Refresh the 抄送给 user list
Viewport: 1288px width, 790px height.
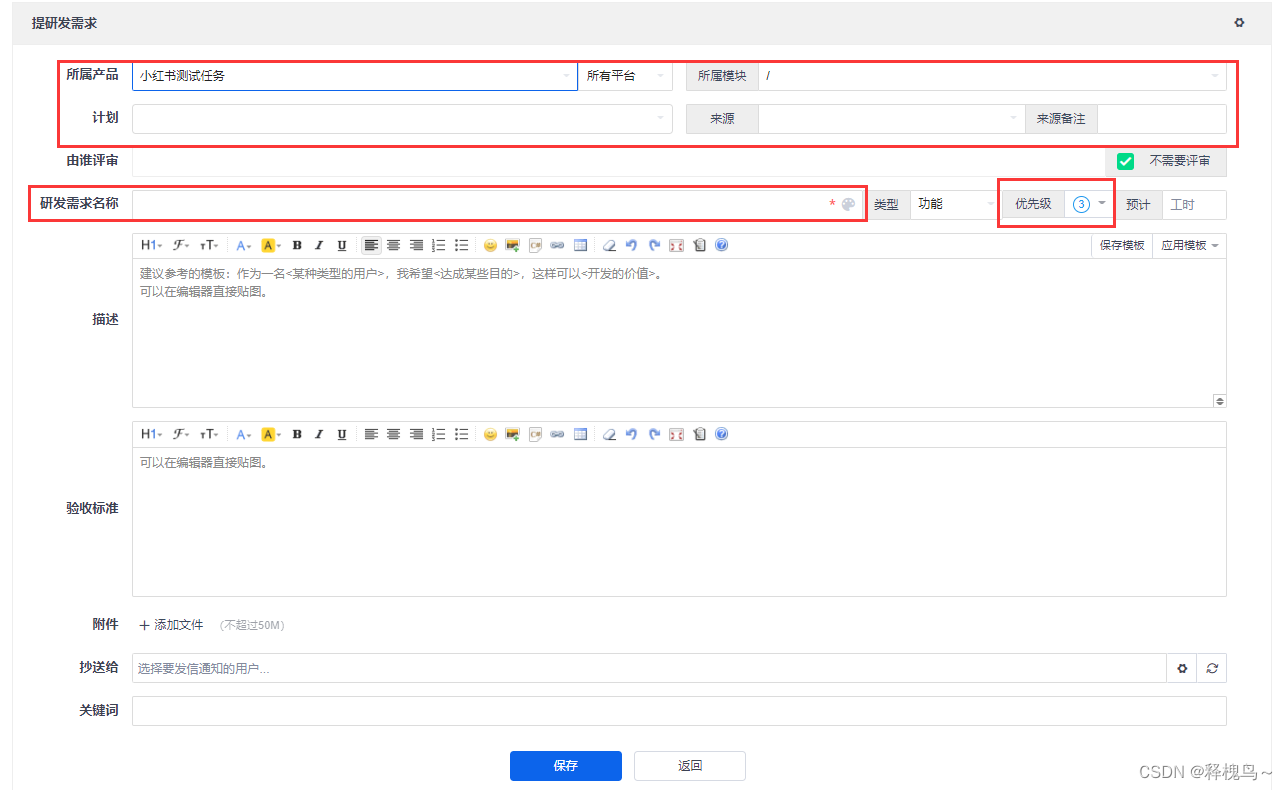[x=1212, y=668]
